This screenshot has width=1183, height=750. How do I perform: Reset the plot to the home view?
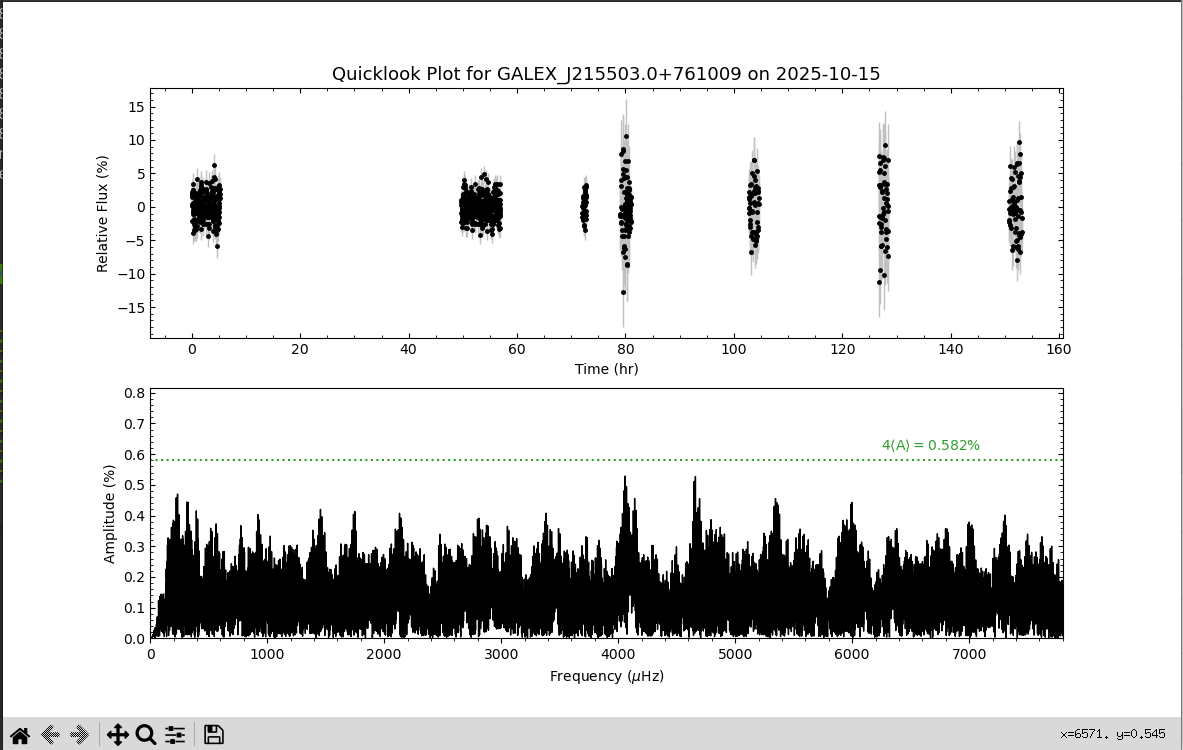19,735
